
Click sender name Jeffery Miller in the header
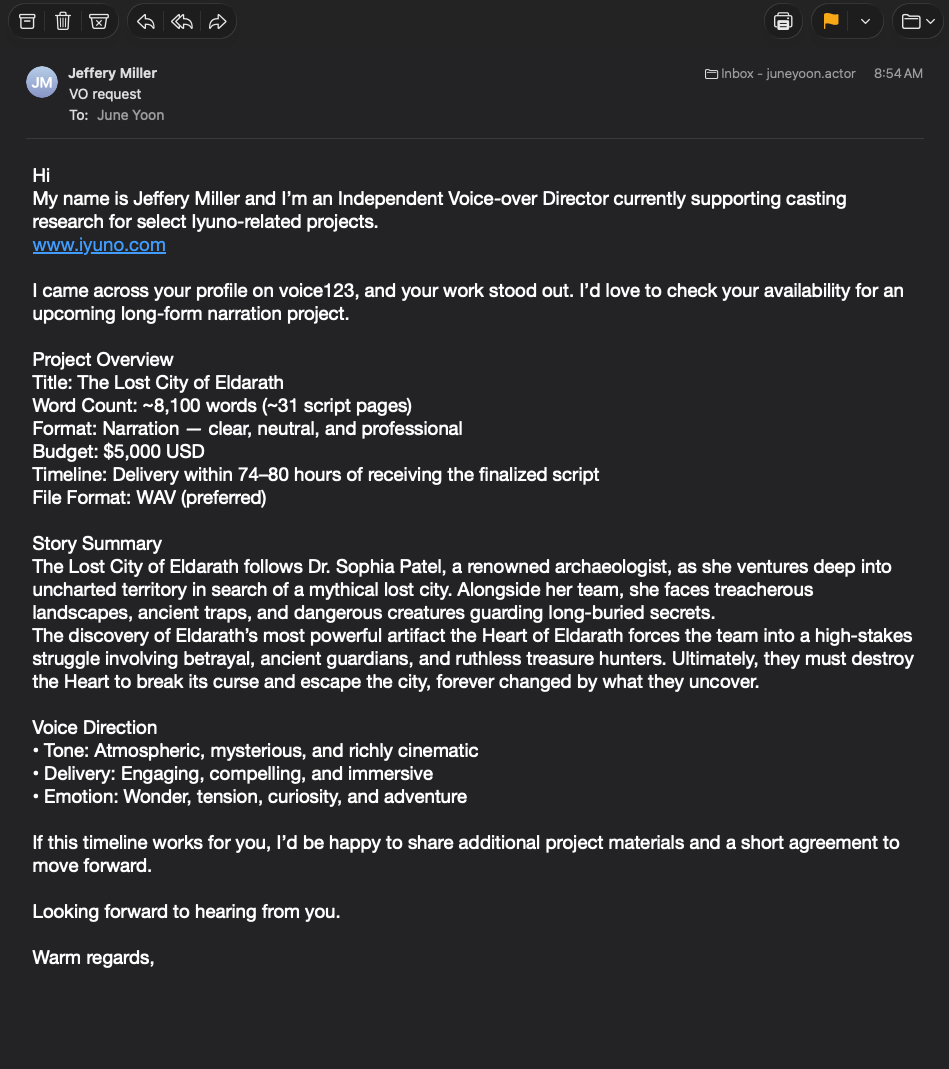pyautogui.click(x=113, y=73)
